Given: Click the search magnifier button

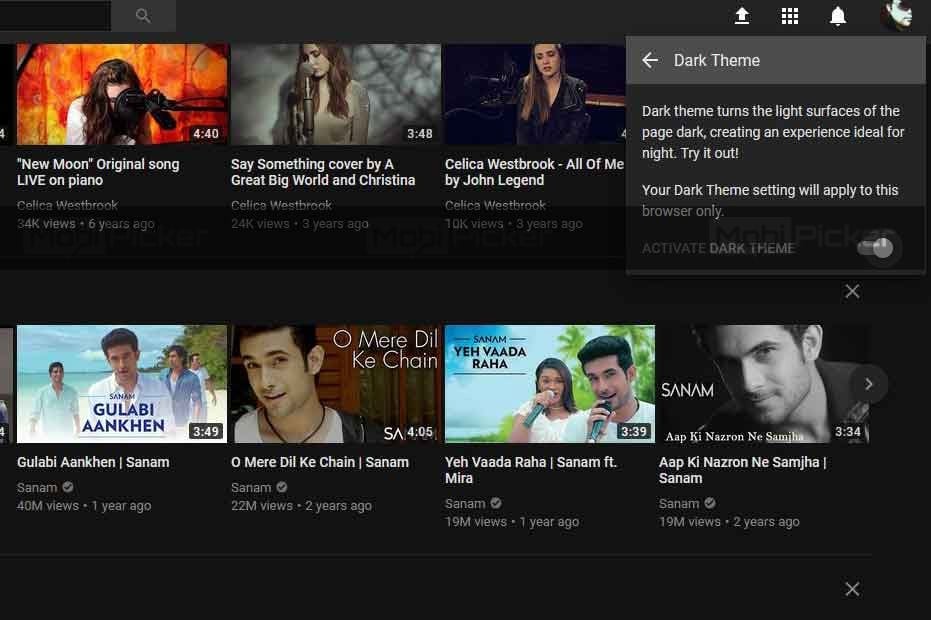Looking at the screenshot, I should [x=143, y=15].
